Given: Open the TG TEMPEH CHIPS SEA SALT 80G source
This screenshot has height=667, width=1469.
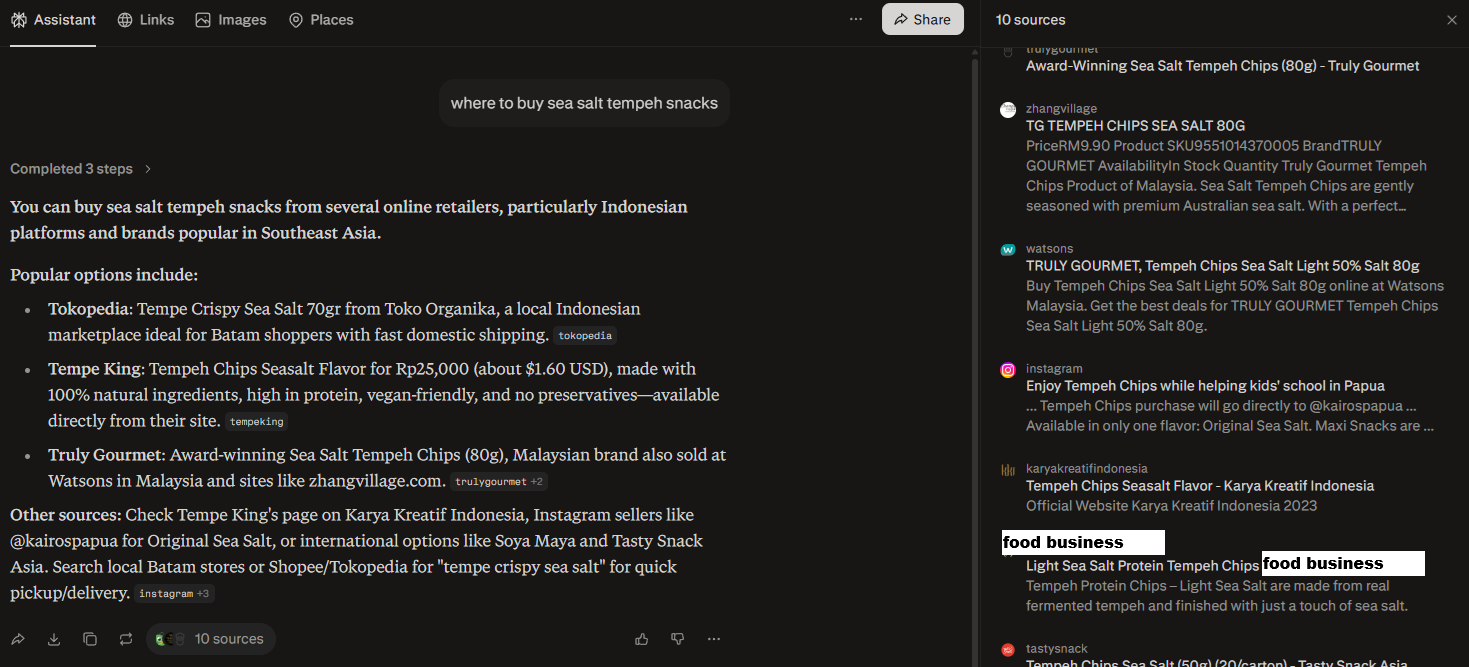Looking at the screenshot, I should tap(1135, 126).
